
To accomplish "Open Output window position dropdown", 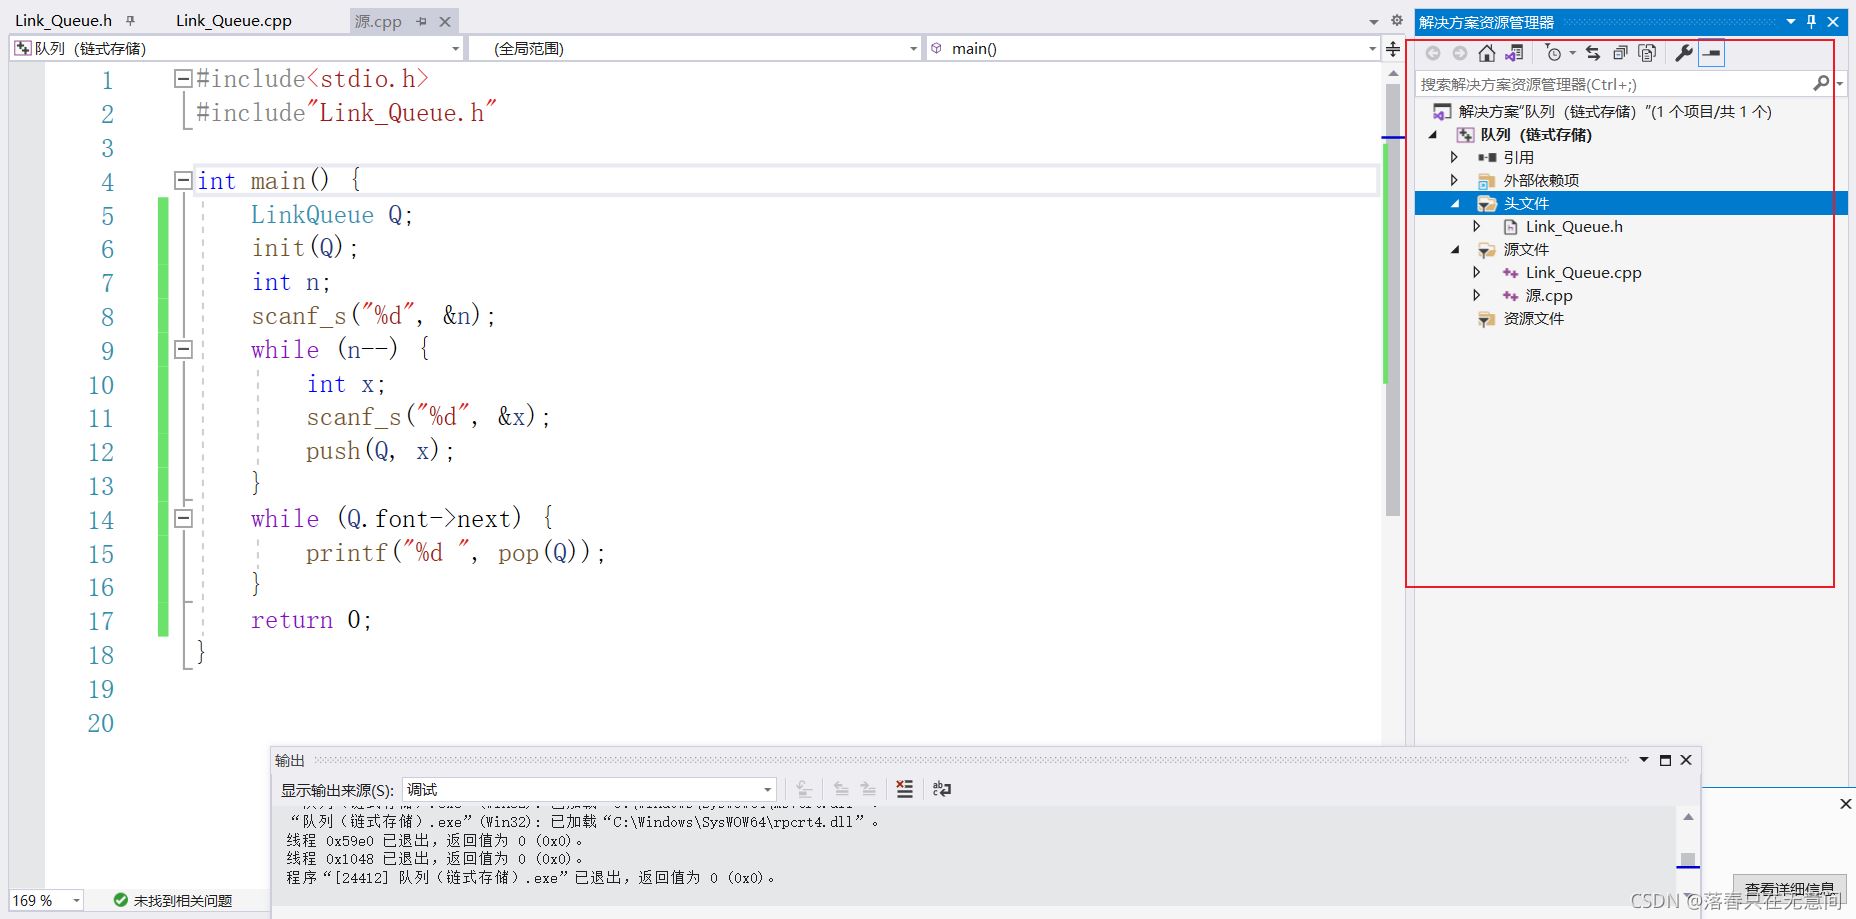I will (1643, 760).
